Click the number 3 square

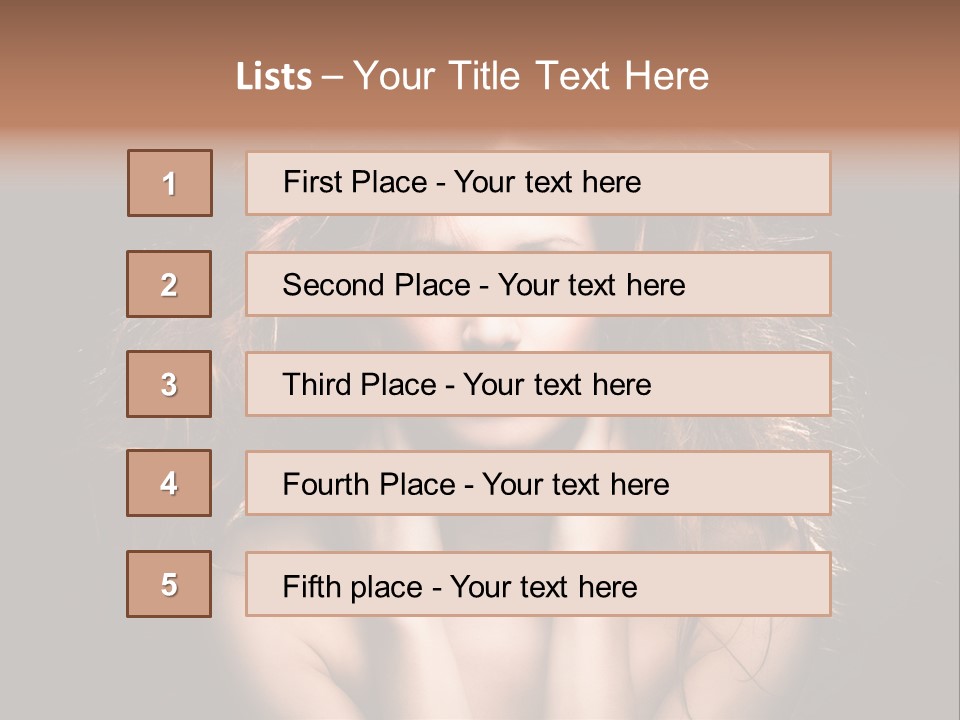coord(169,384)
